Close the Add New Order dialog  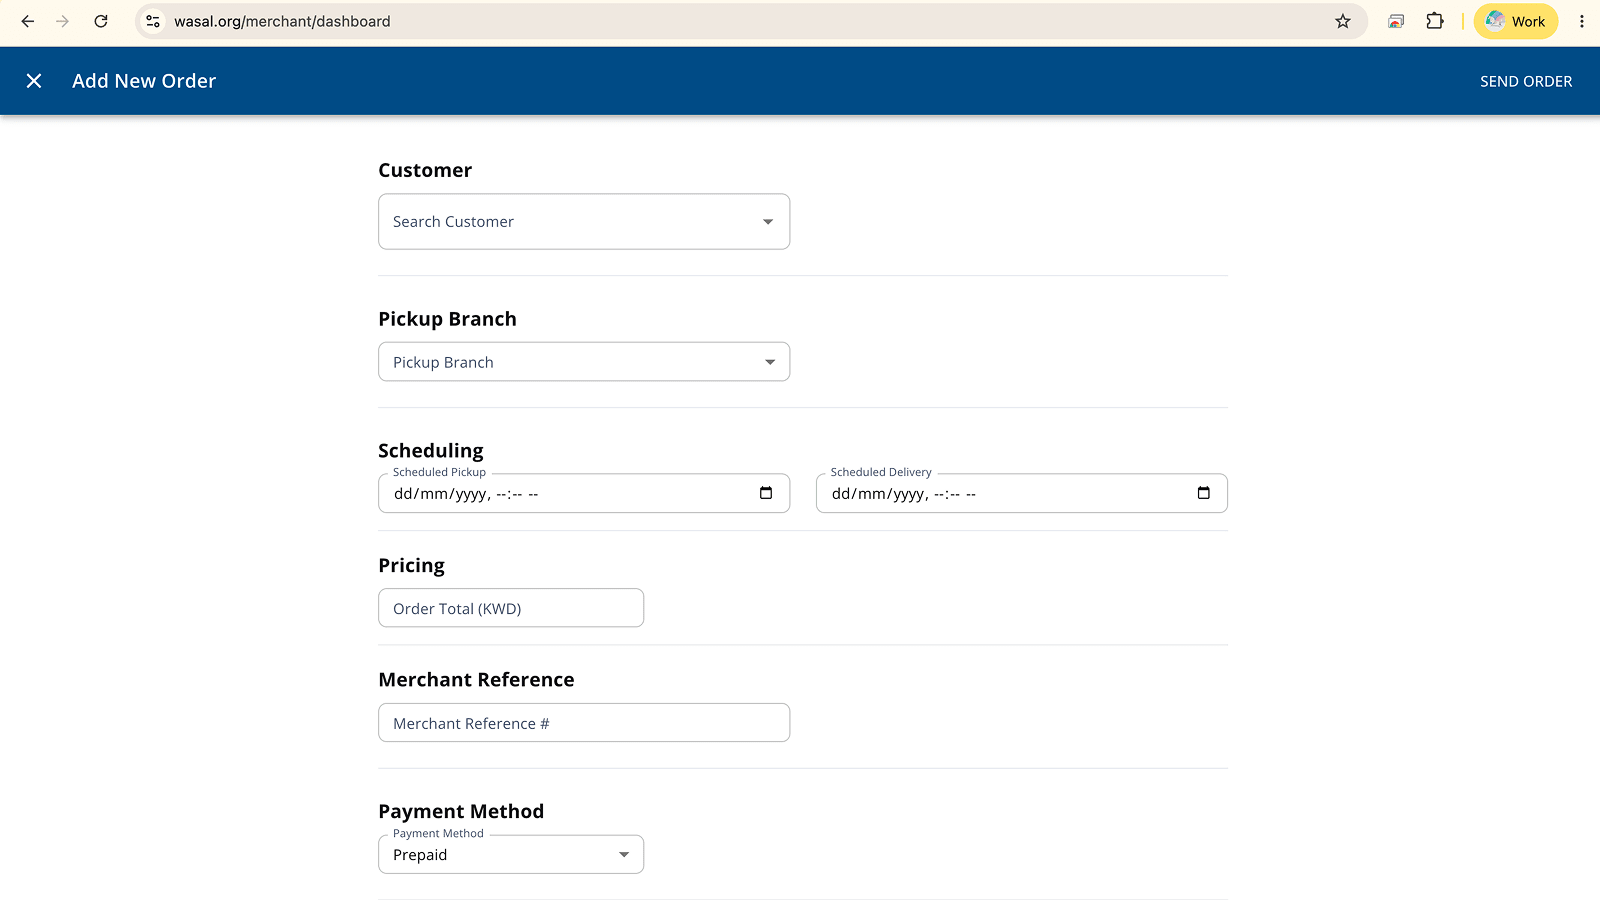34,81
